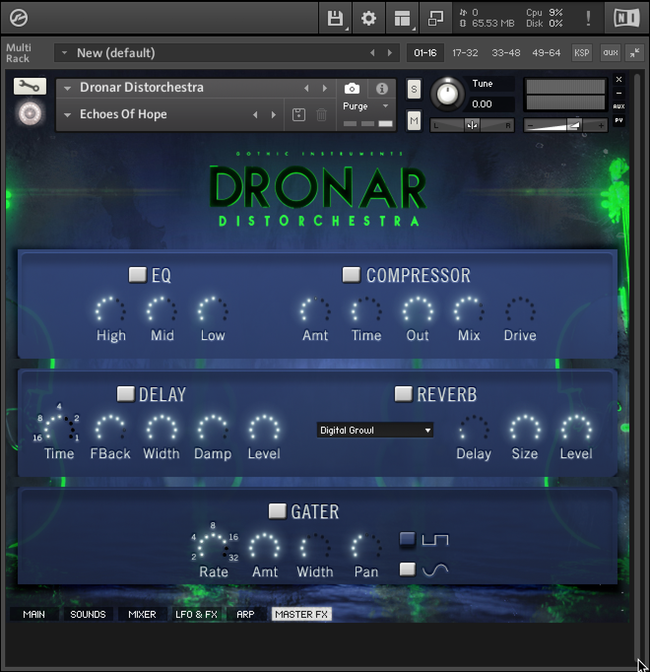Viewport: 650px width, 672px height.
Task: Open the Digital Growl reverb dropdown
Action: [x=375, y=430]
